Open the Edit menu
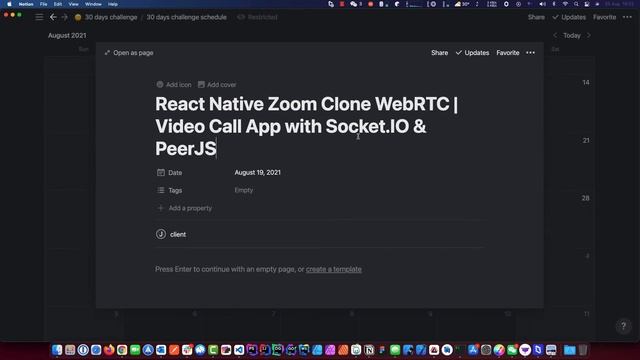The height and width of the screenshot is (360, 640). click(x=58, y=4)
